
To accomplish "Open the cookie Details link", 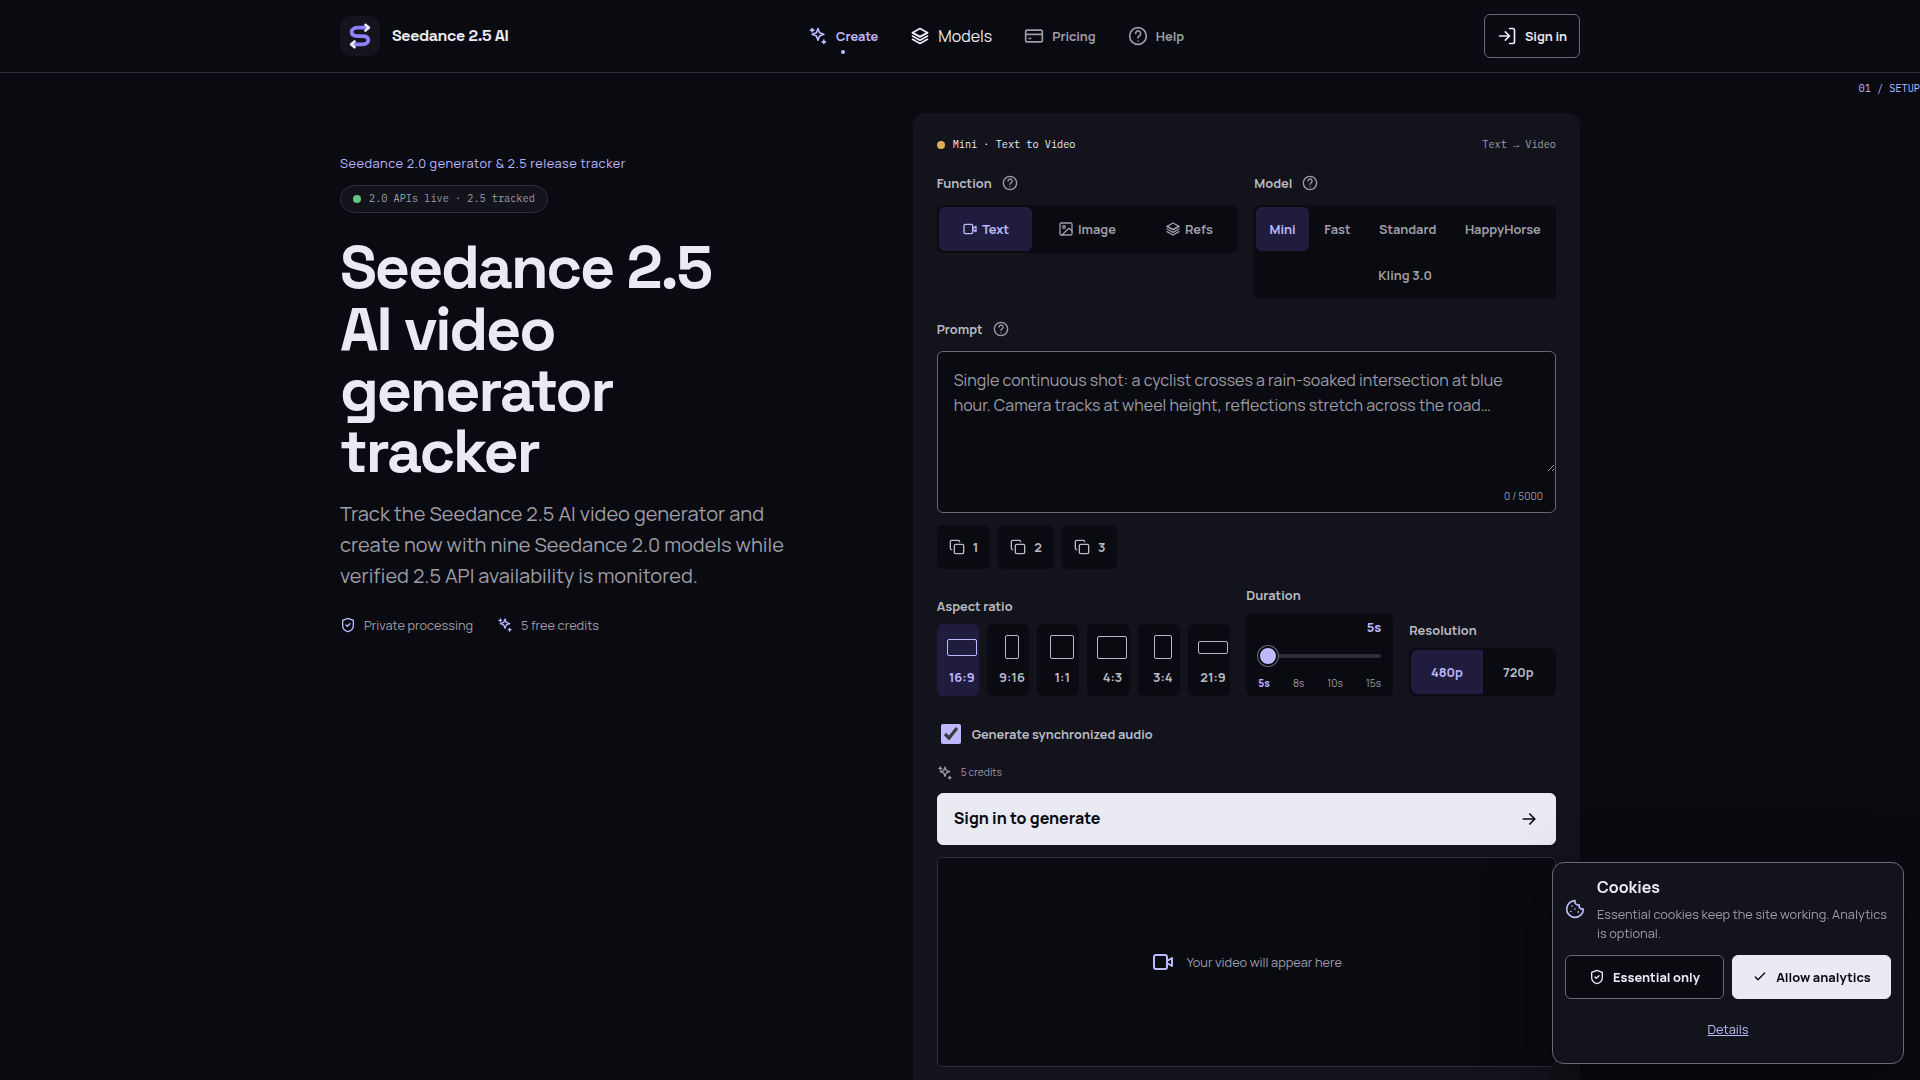I will point(1727,1029).
